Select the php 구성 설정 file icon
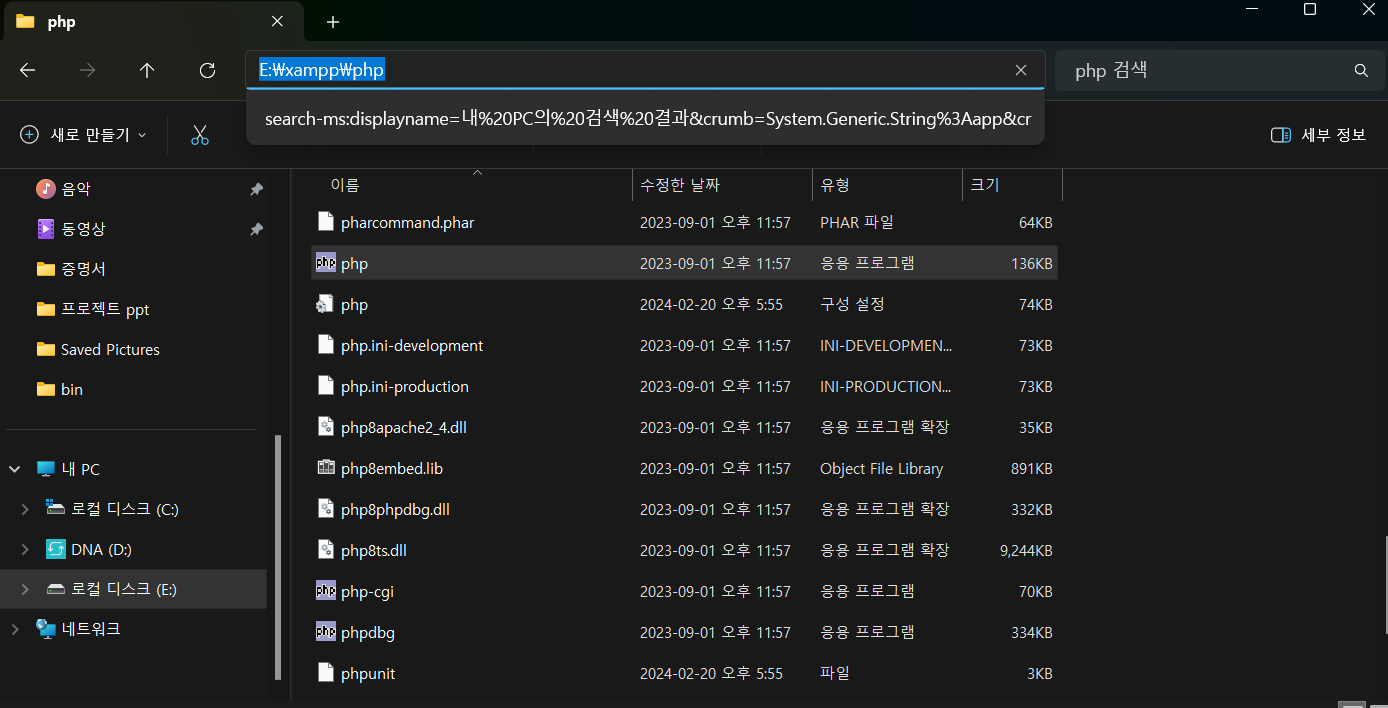This screenshot has width=1388, height=708. [x=325, y=303]
